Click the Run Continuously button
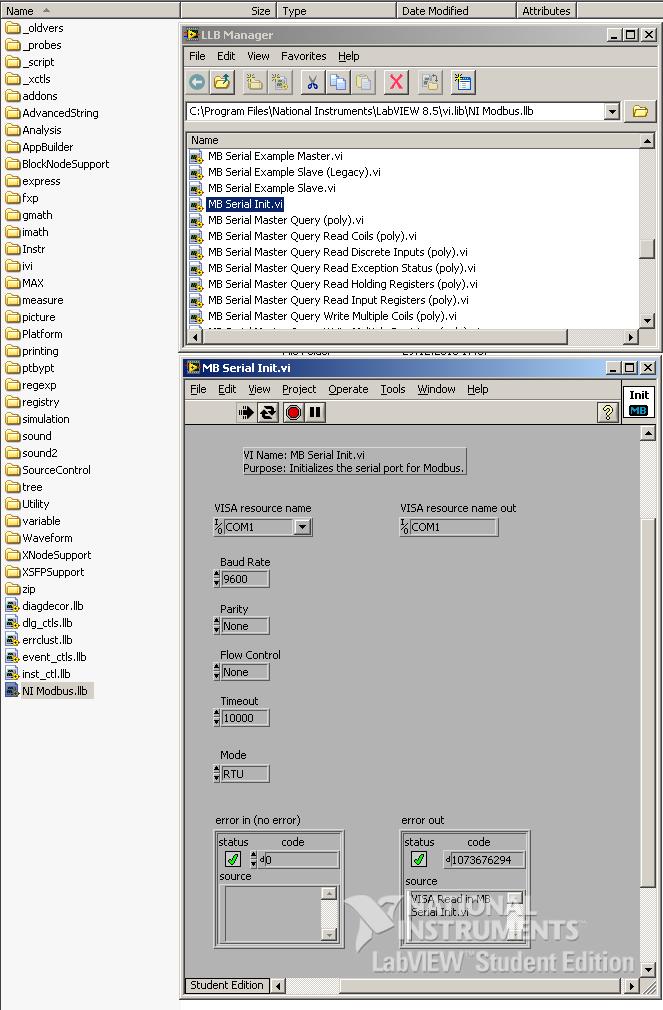 tap(268, 412)
